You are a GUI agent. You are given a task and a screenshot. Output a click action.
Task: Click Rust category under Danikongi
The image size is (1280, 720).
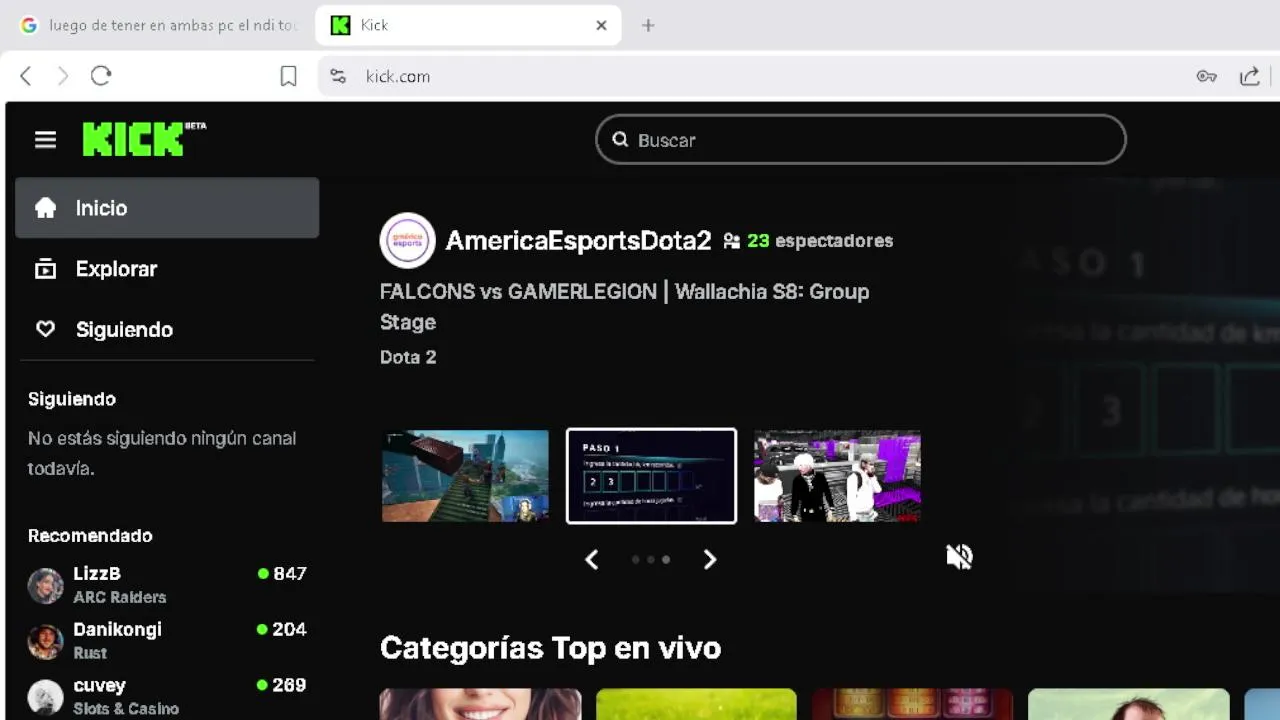coord(90,653)
